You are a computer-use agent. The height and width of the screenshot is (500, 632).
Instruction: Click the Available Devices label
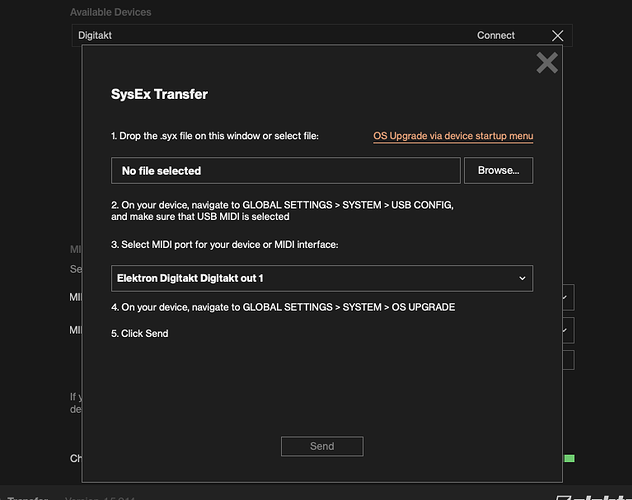click(110, 12)
